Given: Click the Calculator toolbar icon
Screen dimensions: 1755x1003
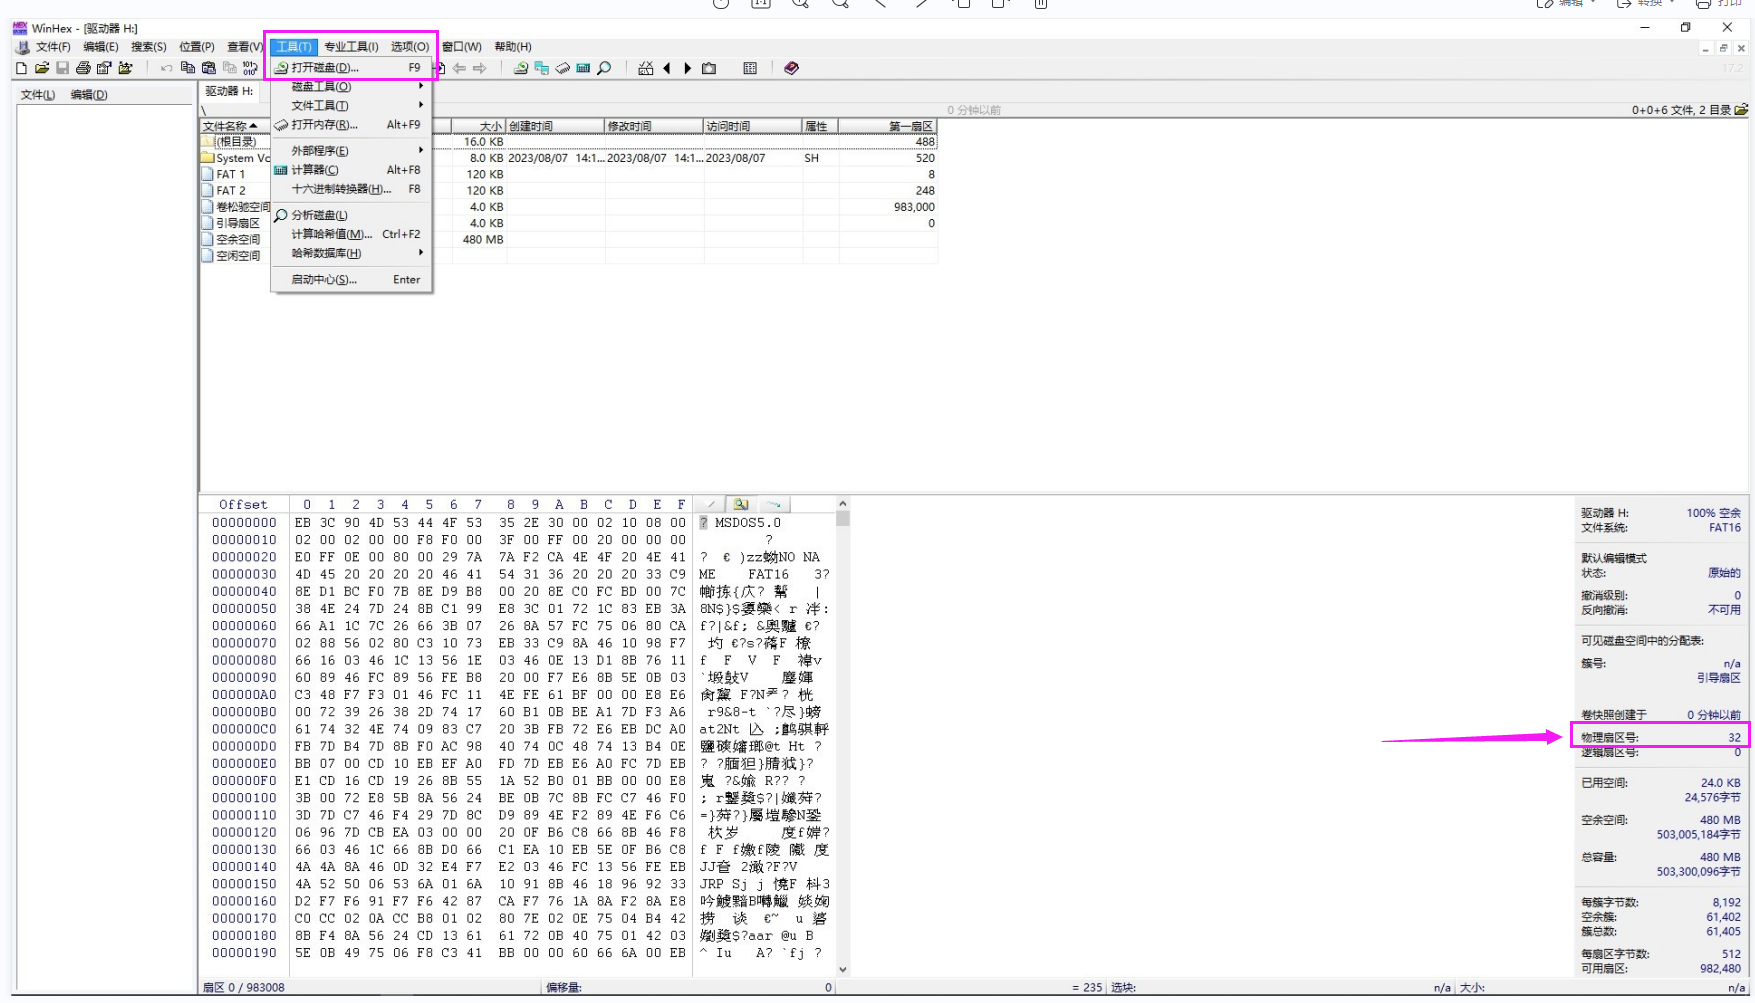Looking at the screenshot, I should [x=583, y=68].
